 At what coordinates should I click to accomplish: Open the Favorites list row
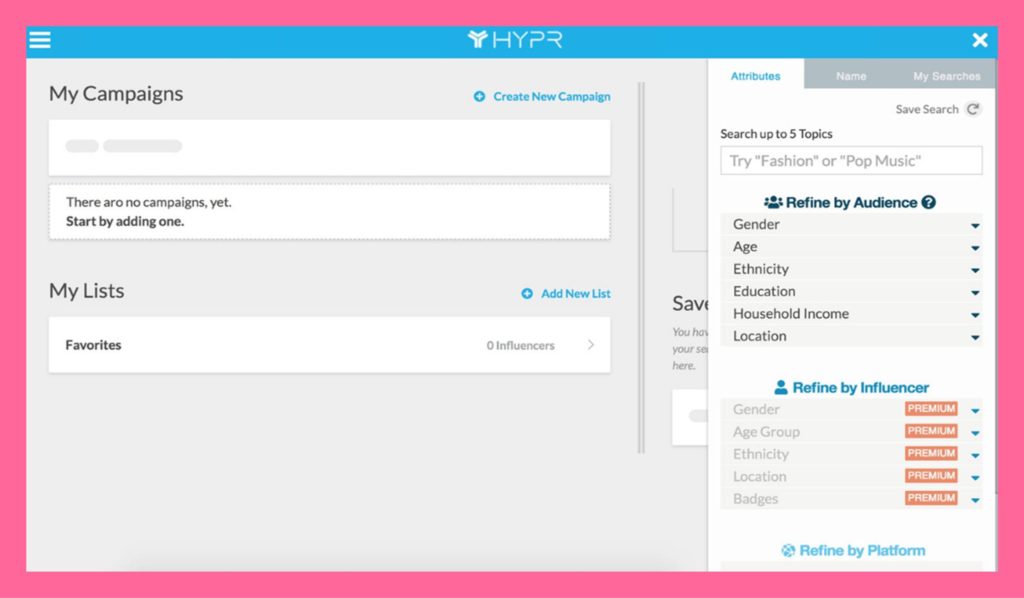(x=330, y=345)
